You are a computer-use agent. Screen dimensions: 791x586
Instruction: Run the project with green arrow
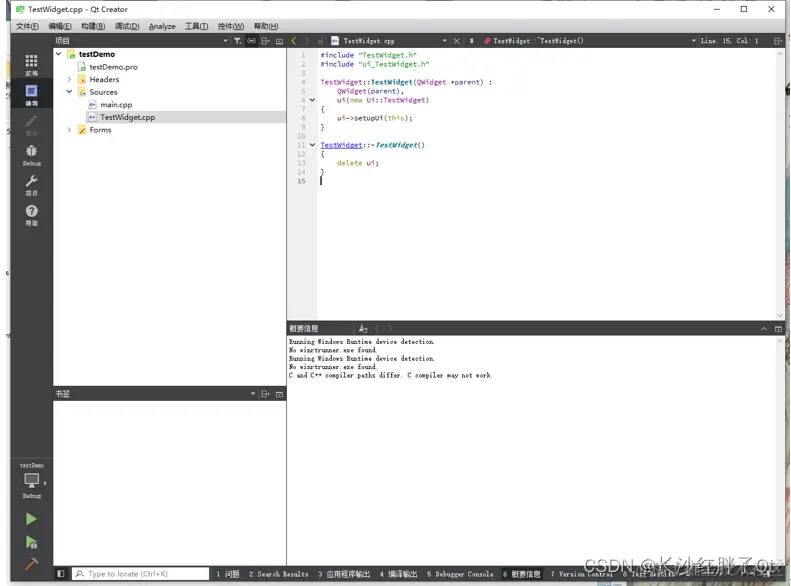click(x=31, y=519)
